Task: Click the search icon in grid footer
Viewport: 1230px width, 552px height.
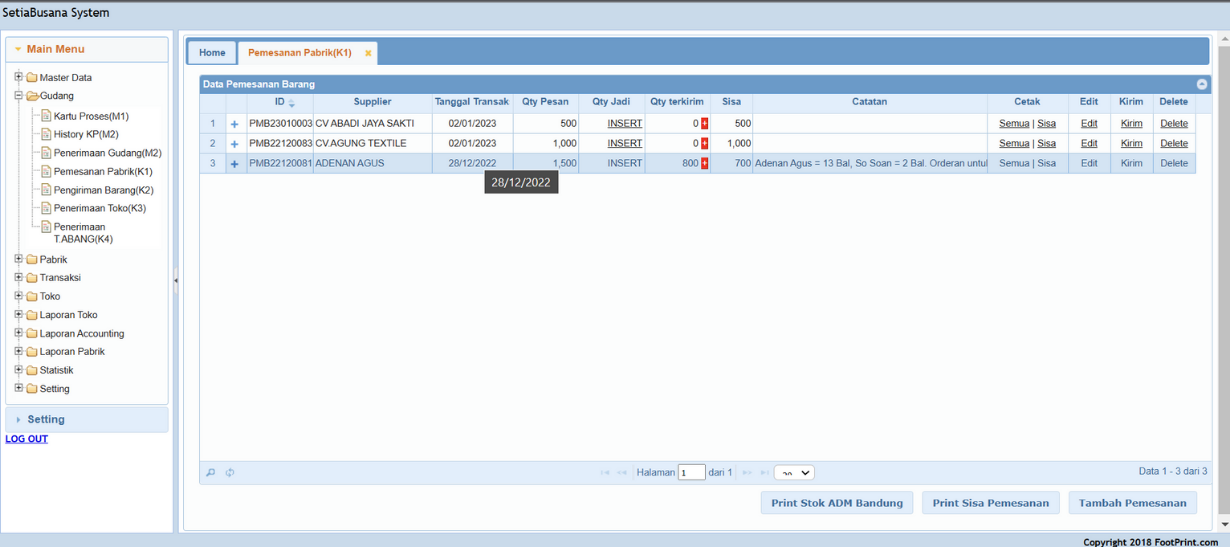Action: point(211,473)
